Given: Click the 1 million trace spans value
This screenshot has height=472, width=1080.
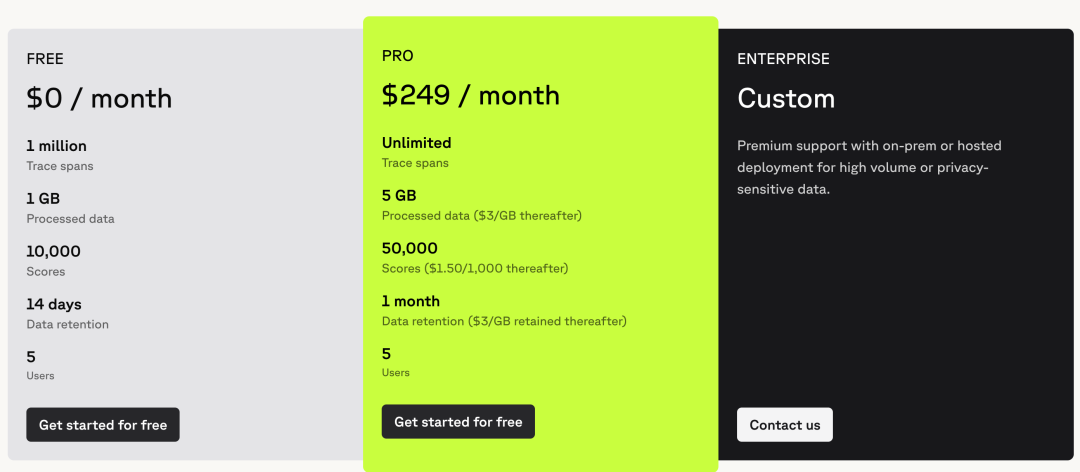Looking at the screenshot, I should coord(57,146).
